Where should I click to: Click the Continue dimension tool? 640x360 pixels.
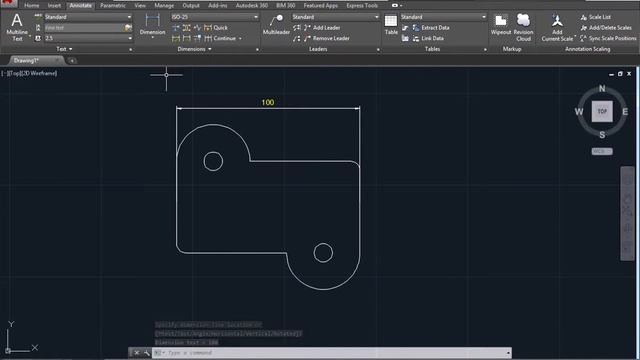pyautogui.click(x=220, y=38)
